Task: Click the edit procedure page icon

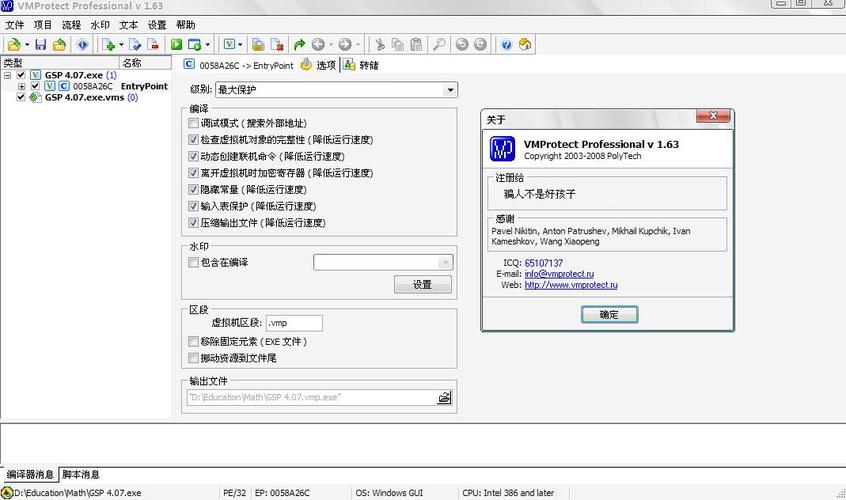Action: click(x=135, y=45)
